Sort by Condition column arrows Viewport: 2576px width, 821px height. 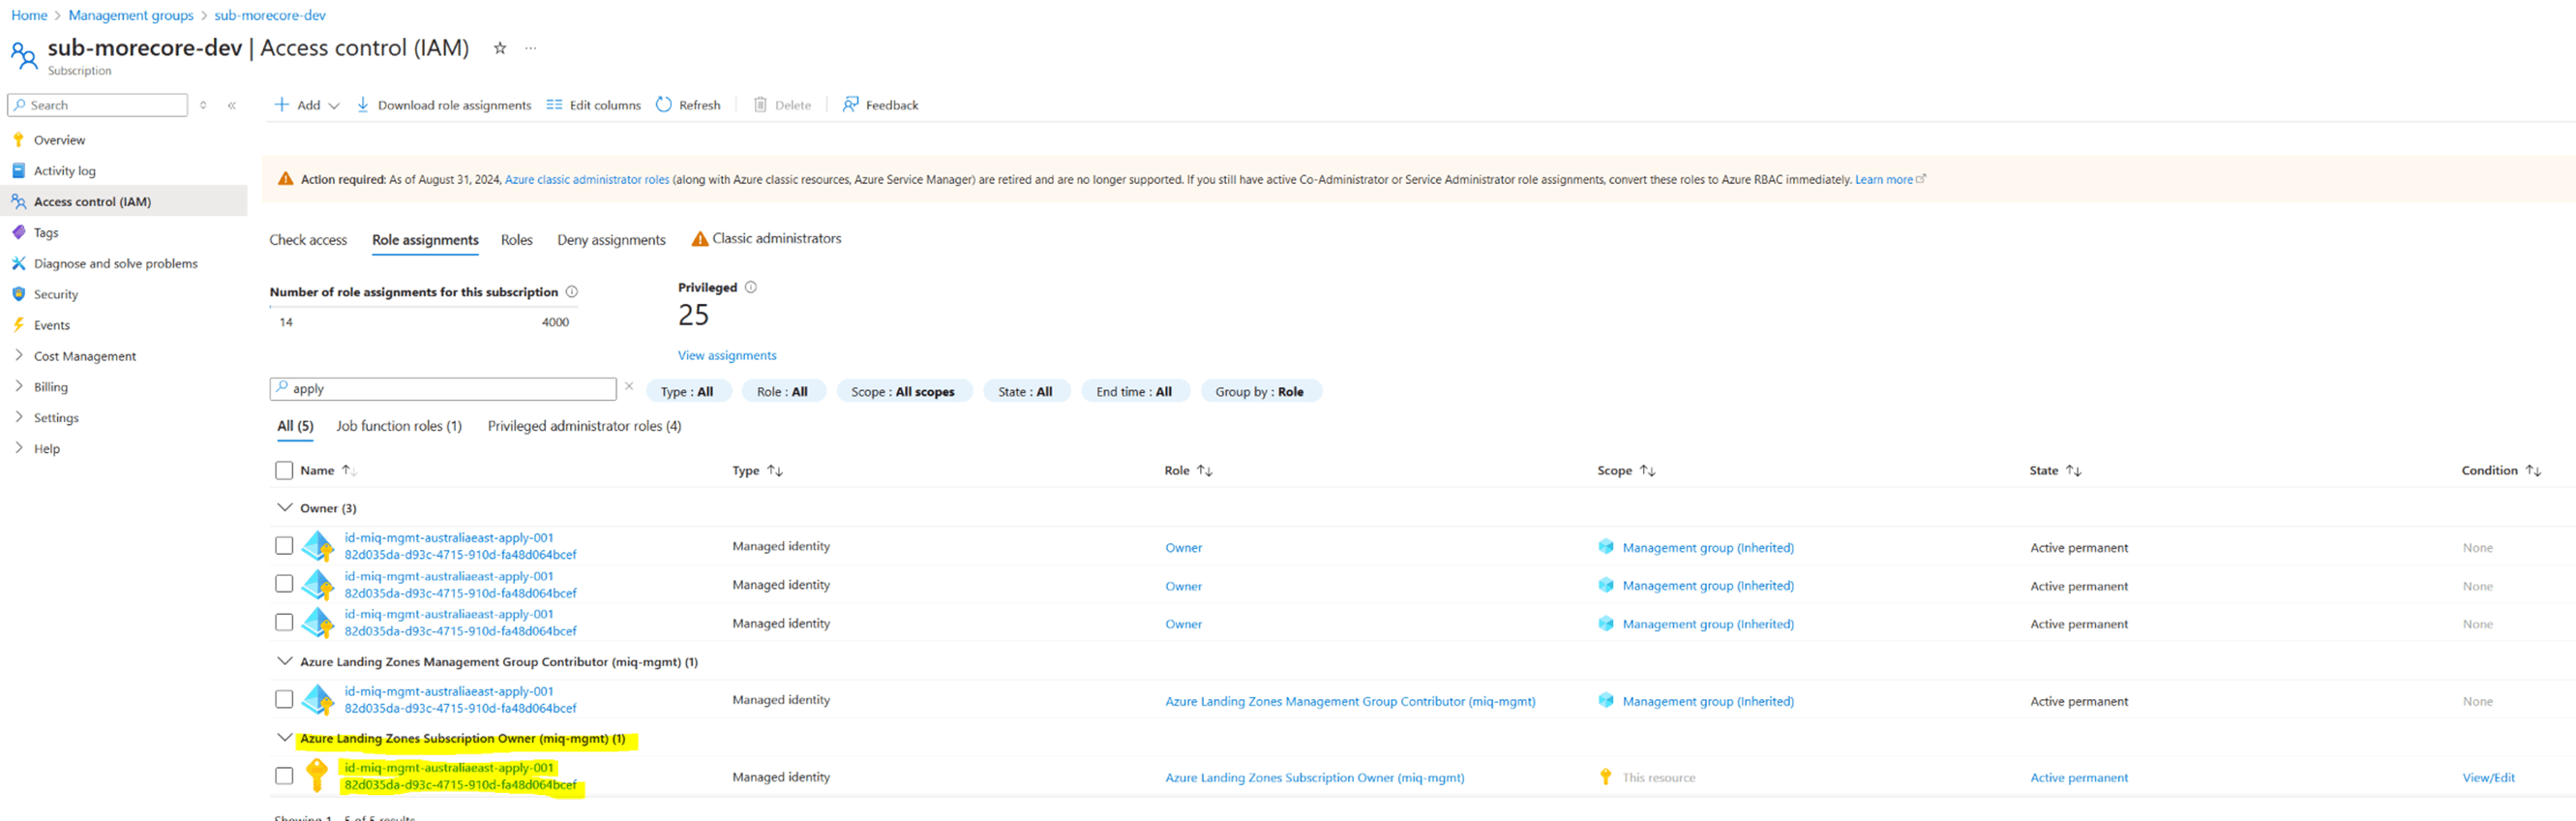click(x=2533, y=470)
